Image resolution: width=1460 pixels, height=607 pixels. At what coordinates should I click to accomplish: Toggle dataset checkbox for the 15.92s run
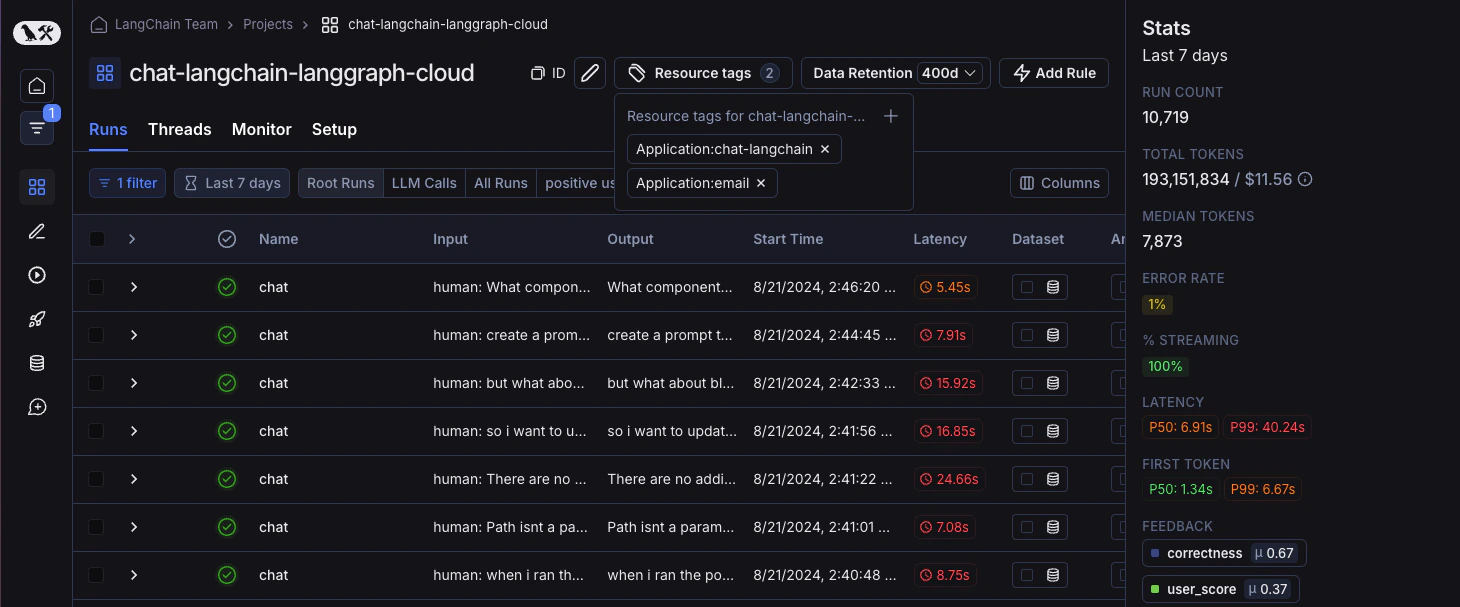pos(1027,383)
